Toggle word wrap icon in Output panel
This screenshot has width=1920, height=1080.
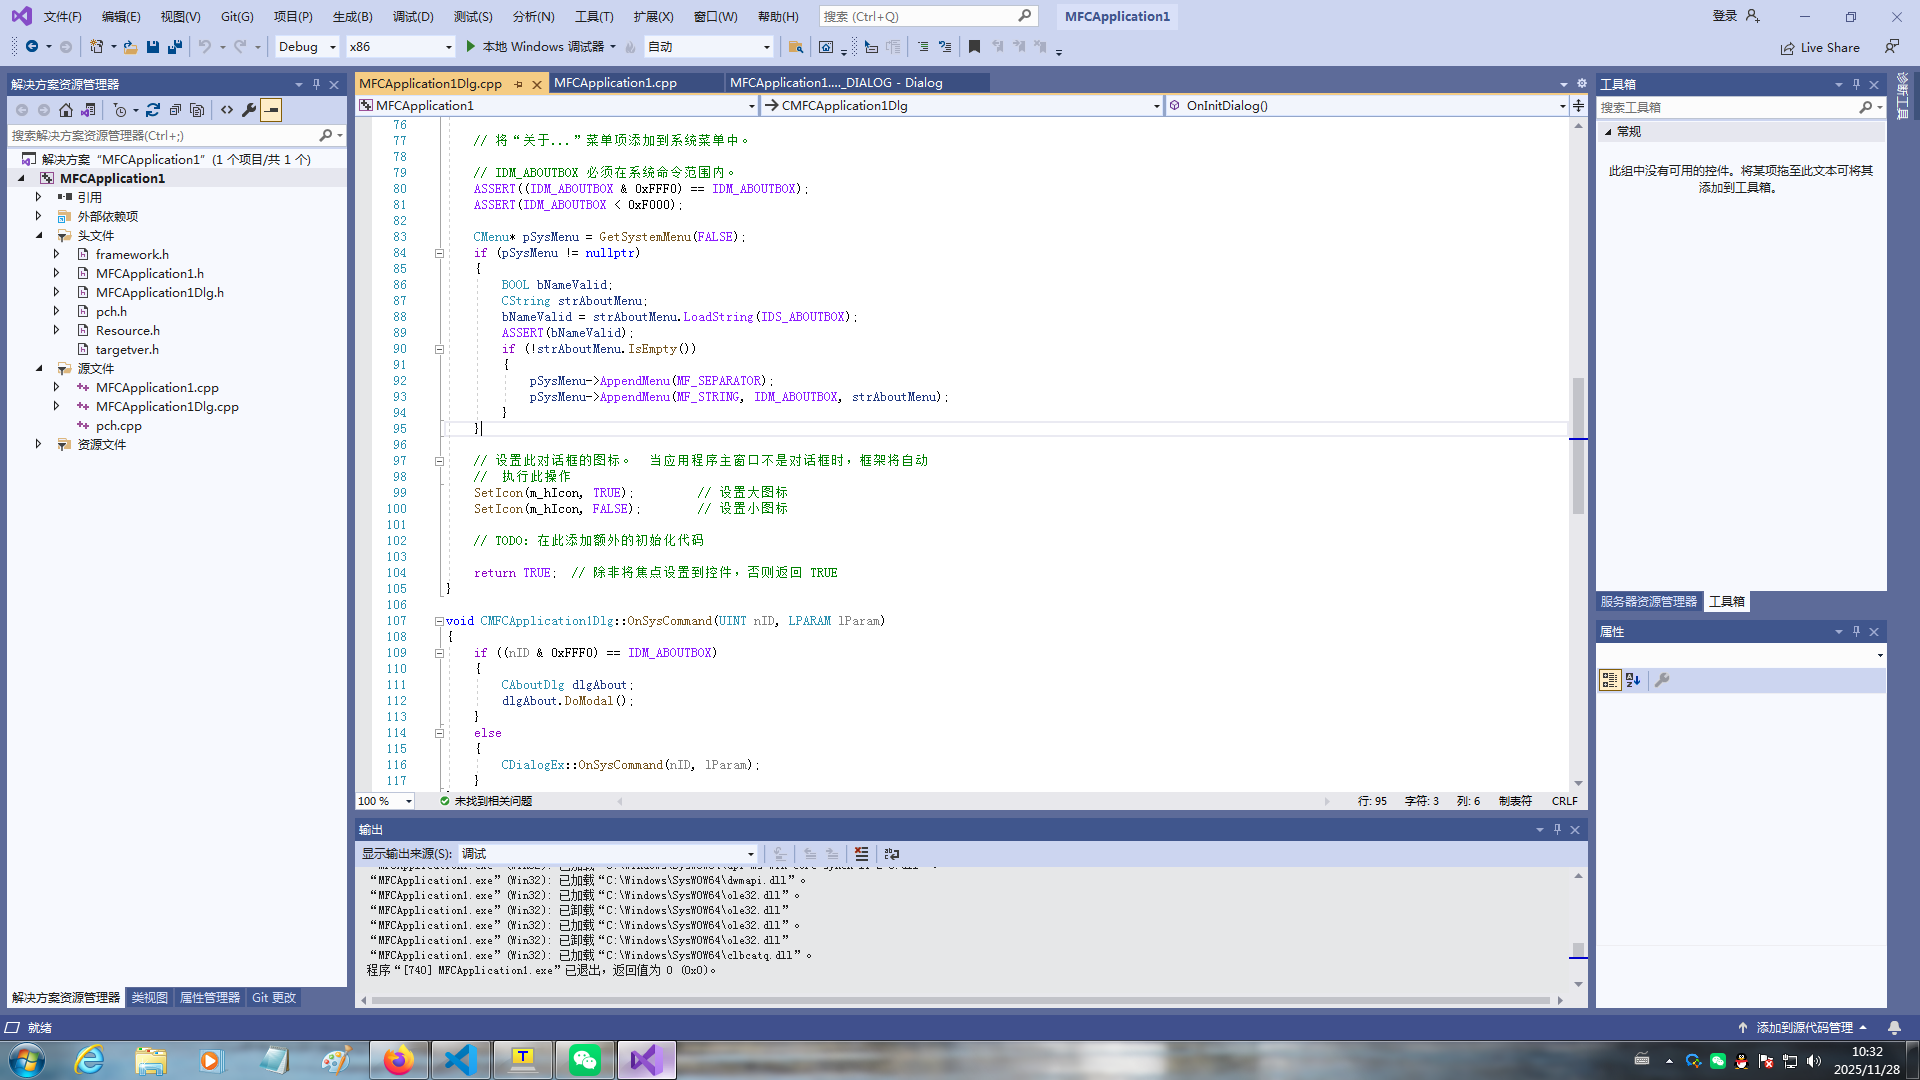(892, 854)
